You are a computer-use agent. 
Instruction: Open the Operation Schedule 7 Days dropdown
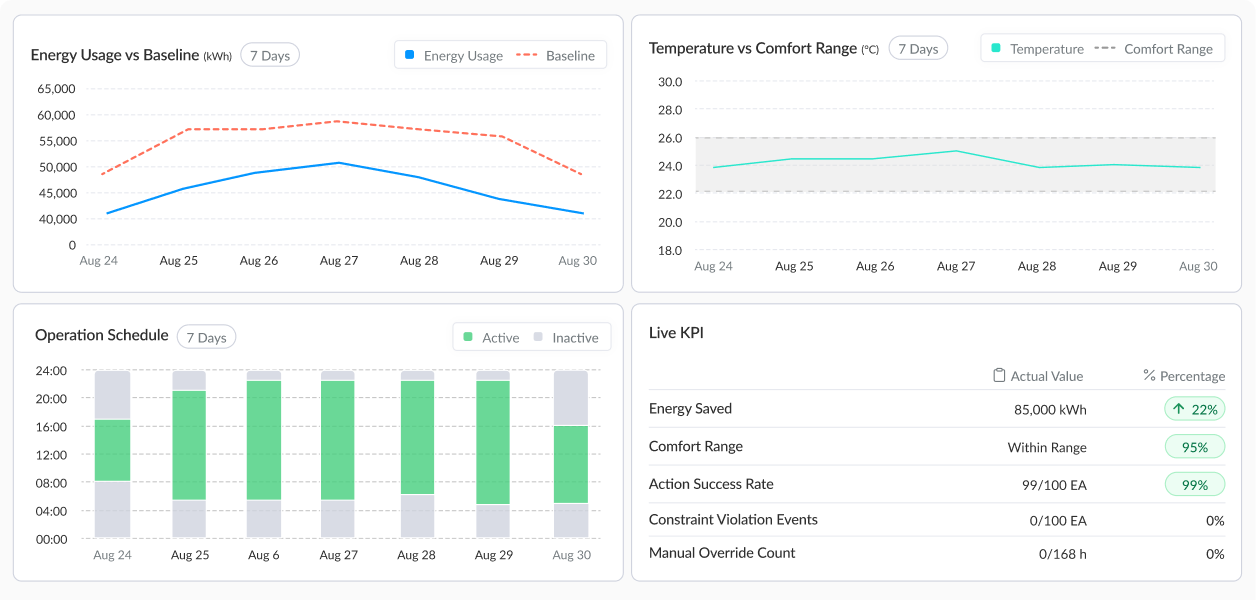click(x=206, y=337)
